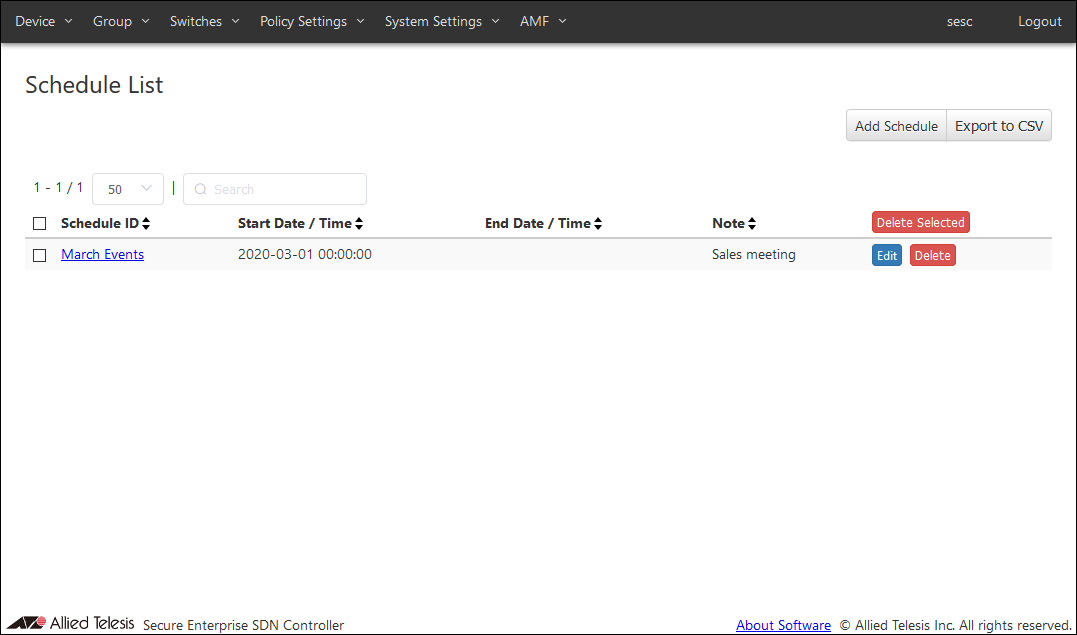
Task: Tick the select-all checkbox in header
Action: 40,224
